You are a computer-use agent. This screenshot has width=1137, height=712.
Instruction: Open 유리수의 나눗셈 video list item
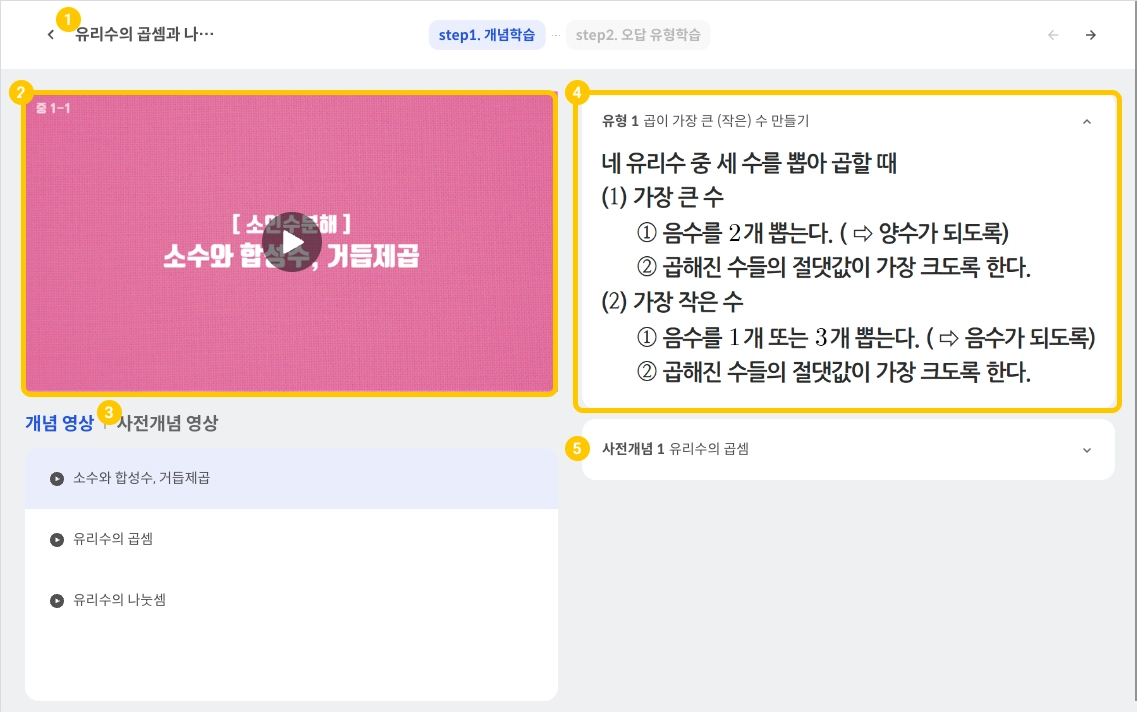(292, 600)
